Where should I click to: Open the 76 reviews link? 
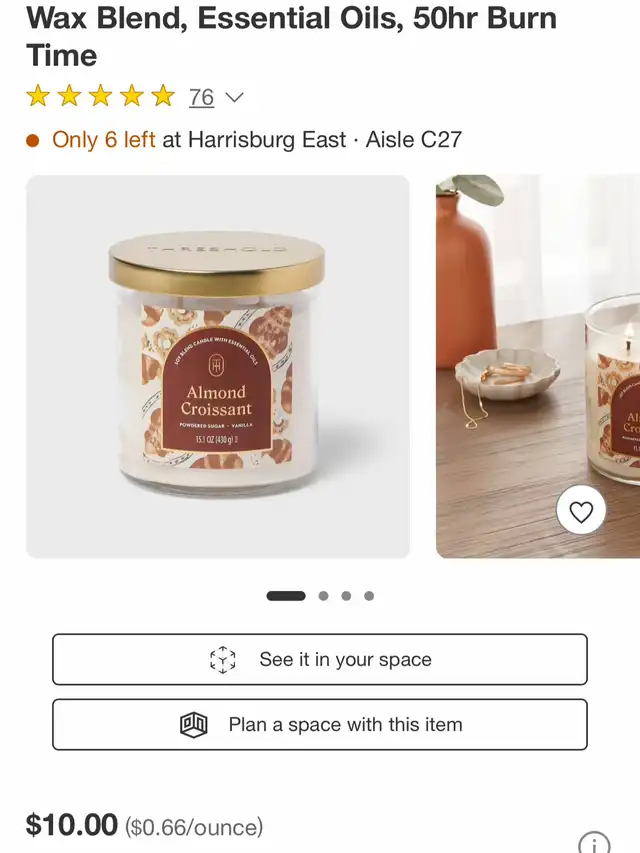click(x=201, y=97)
